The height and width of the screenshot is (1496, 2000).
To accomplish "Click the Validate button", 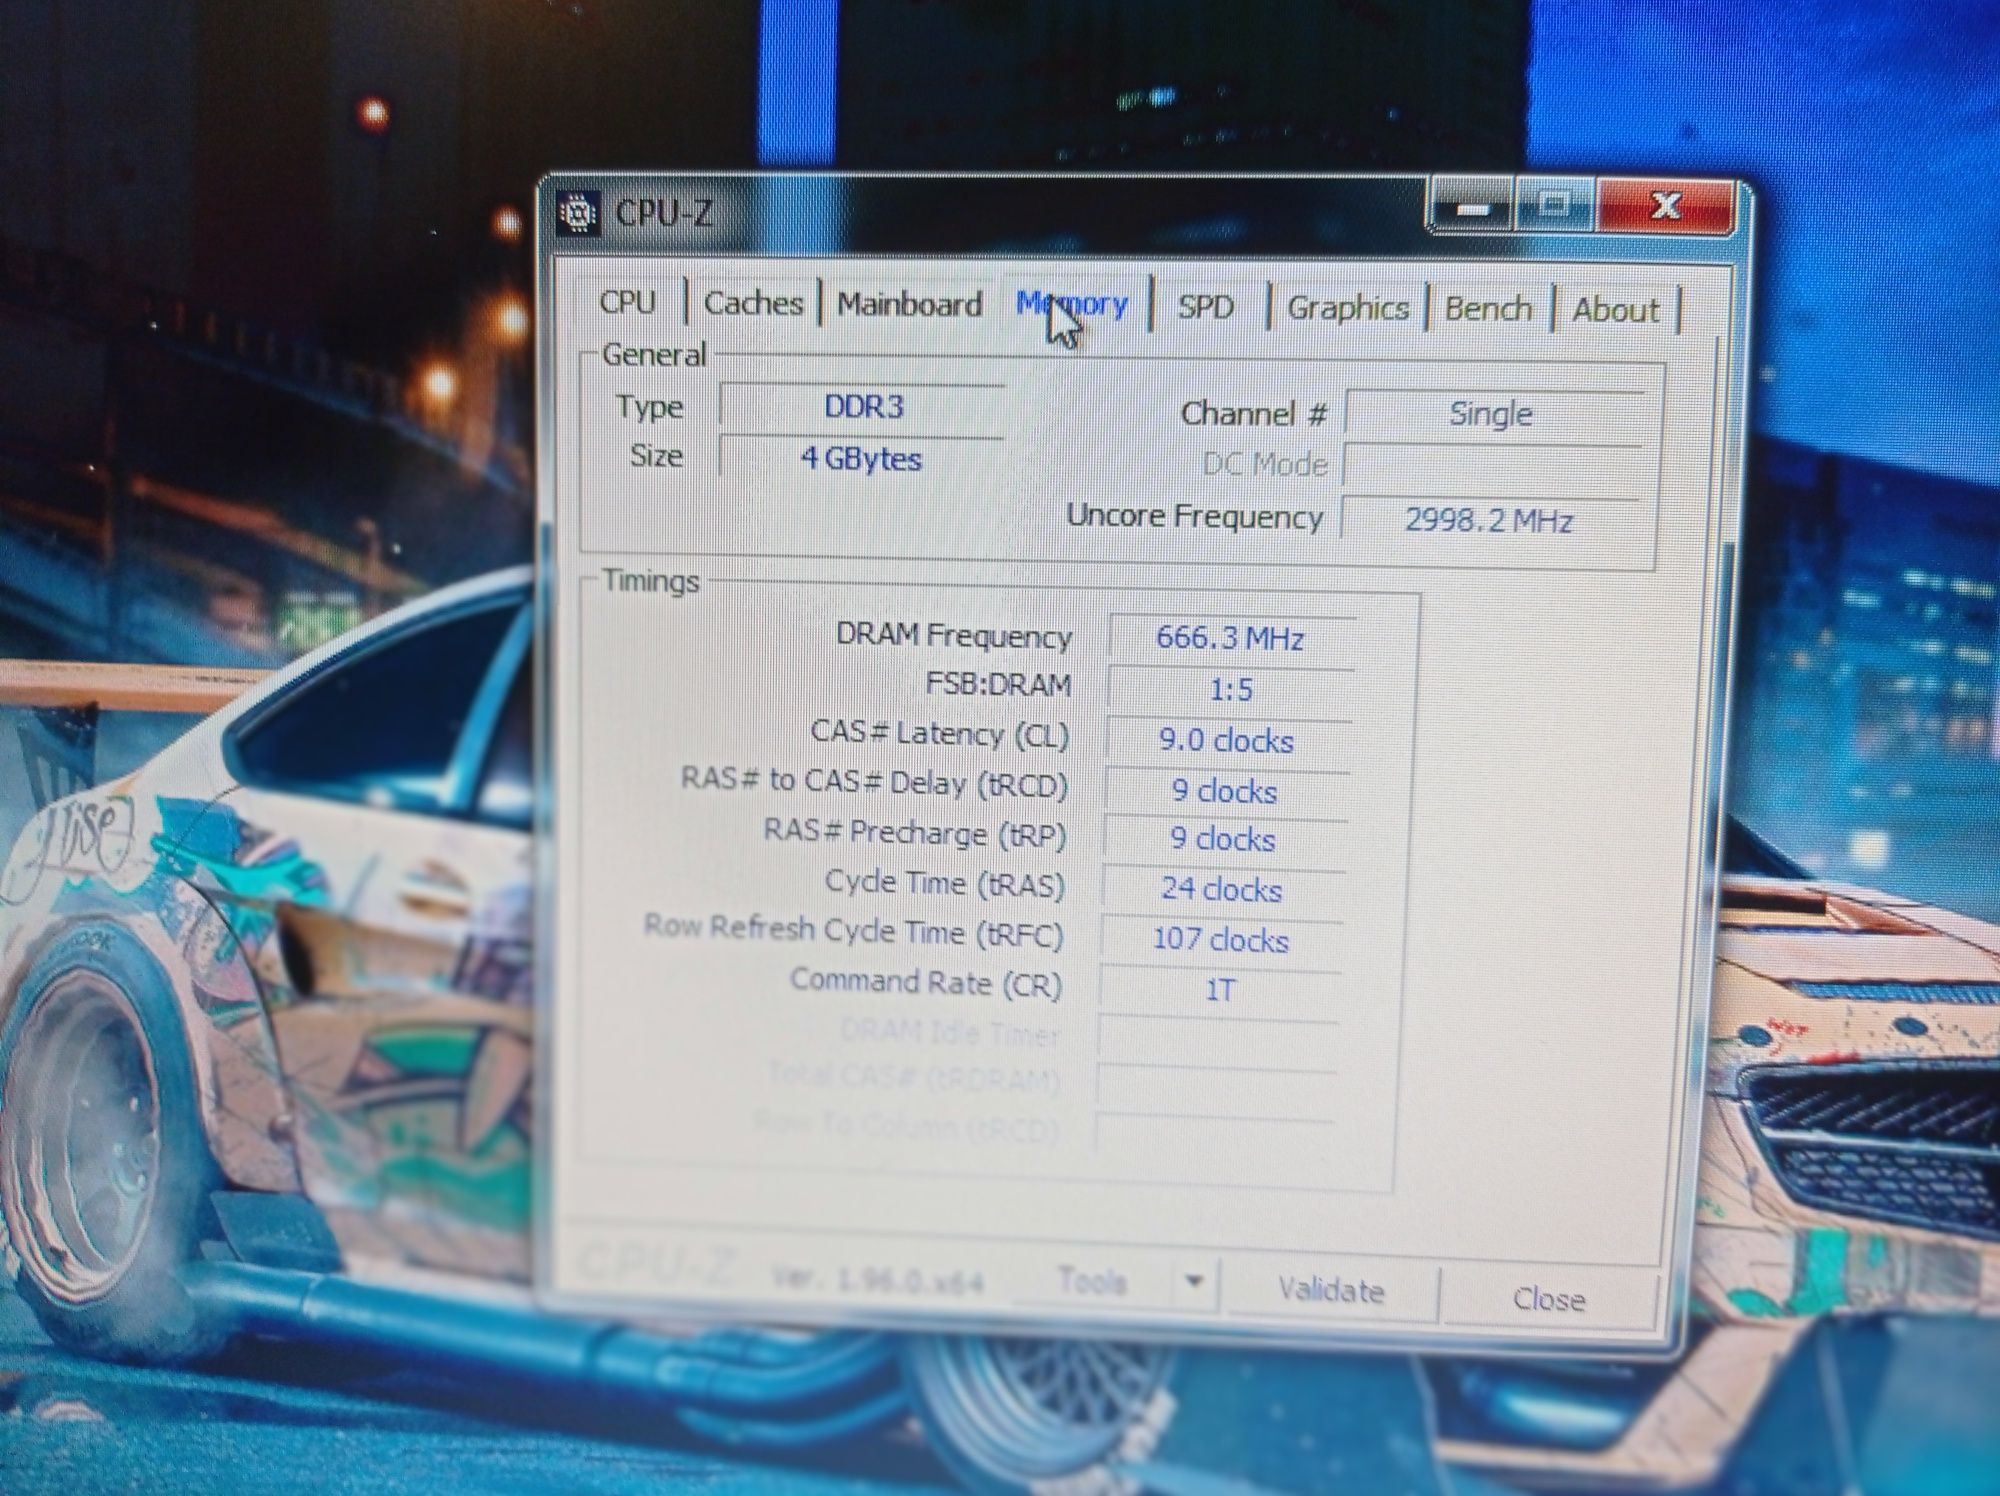I will 1331,1291.
